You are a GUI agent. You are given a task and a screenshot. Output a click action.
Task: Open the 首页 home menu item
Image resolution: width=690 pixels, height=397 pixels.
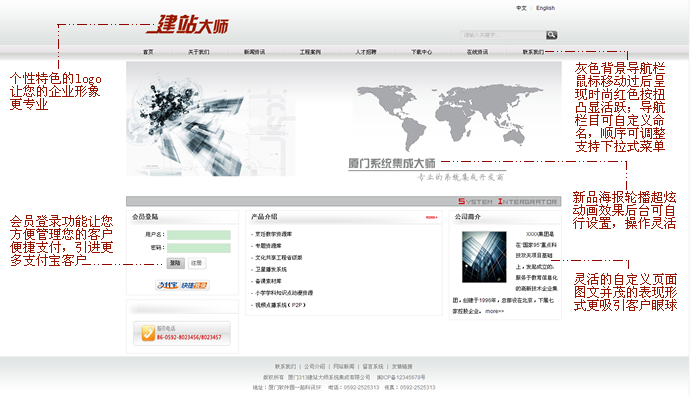point(148,52)
